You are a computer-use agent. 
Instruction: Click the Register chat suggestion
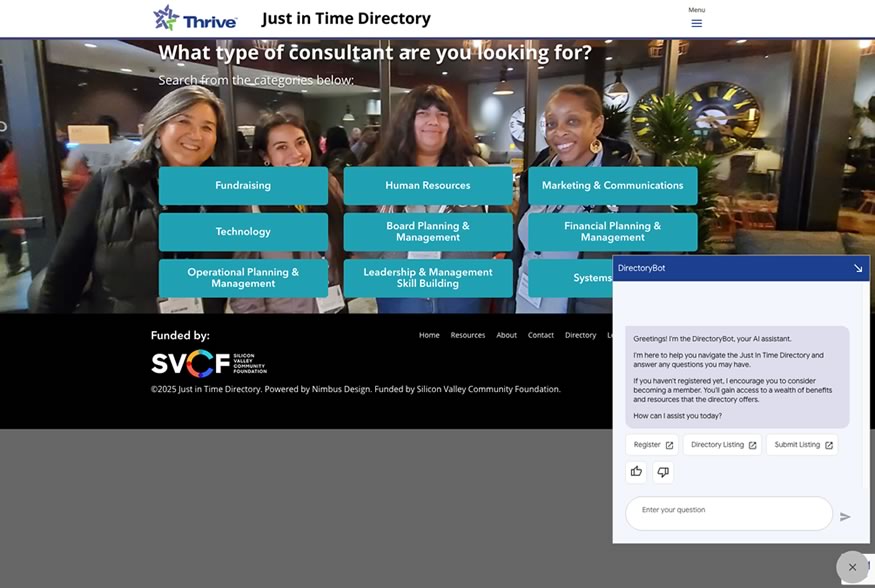point(652,445)
